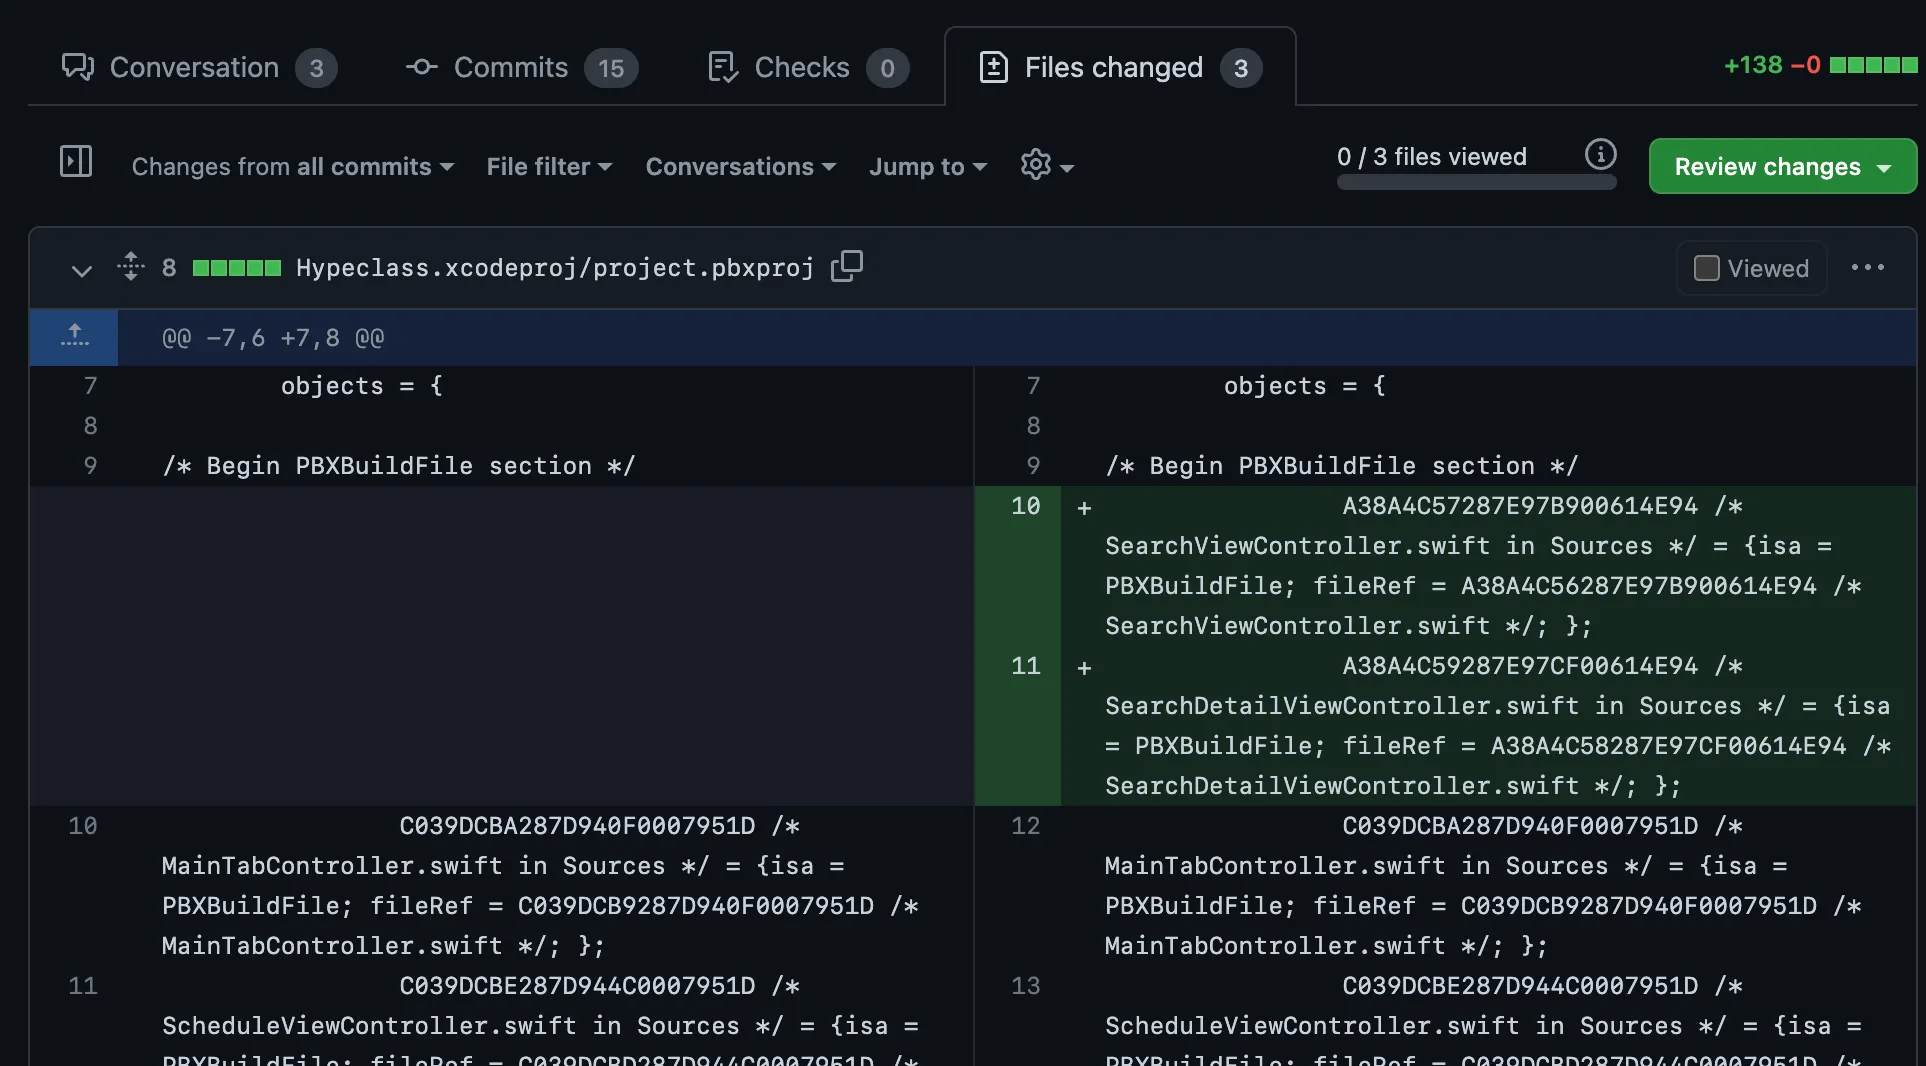The image size is (1926, 1066).
Task: Open file options three-dot menu
Action: click(x=1867, y=268)
